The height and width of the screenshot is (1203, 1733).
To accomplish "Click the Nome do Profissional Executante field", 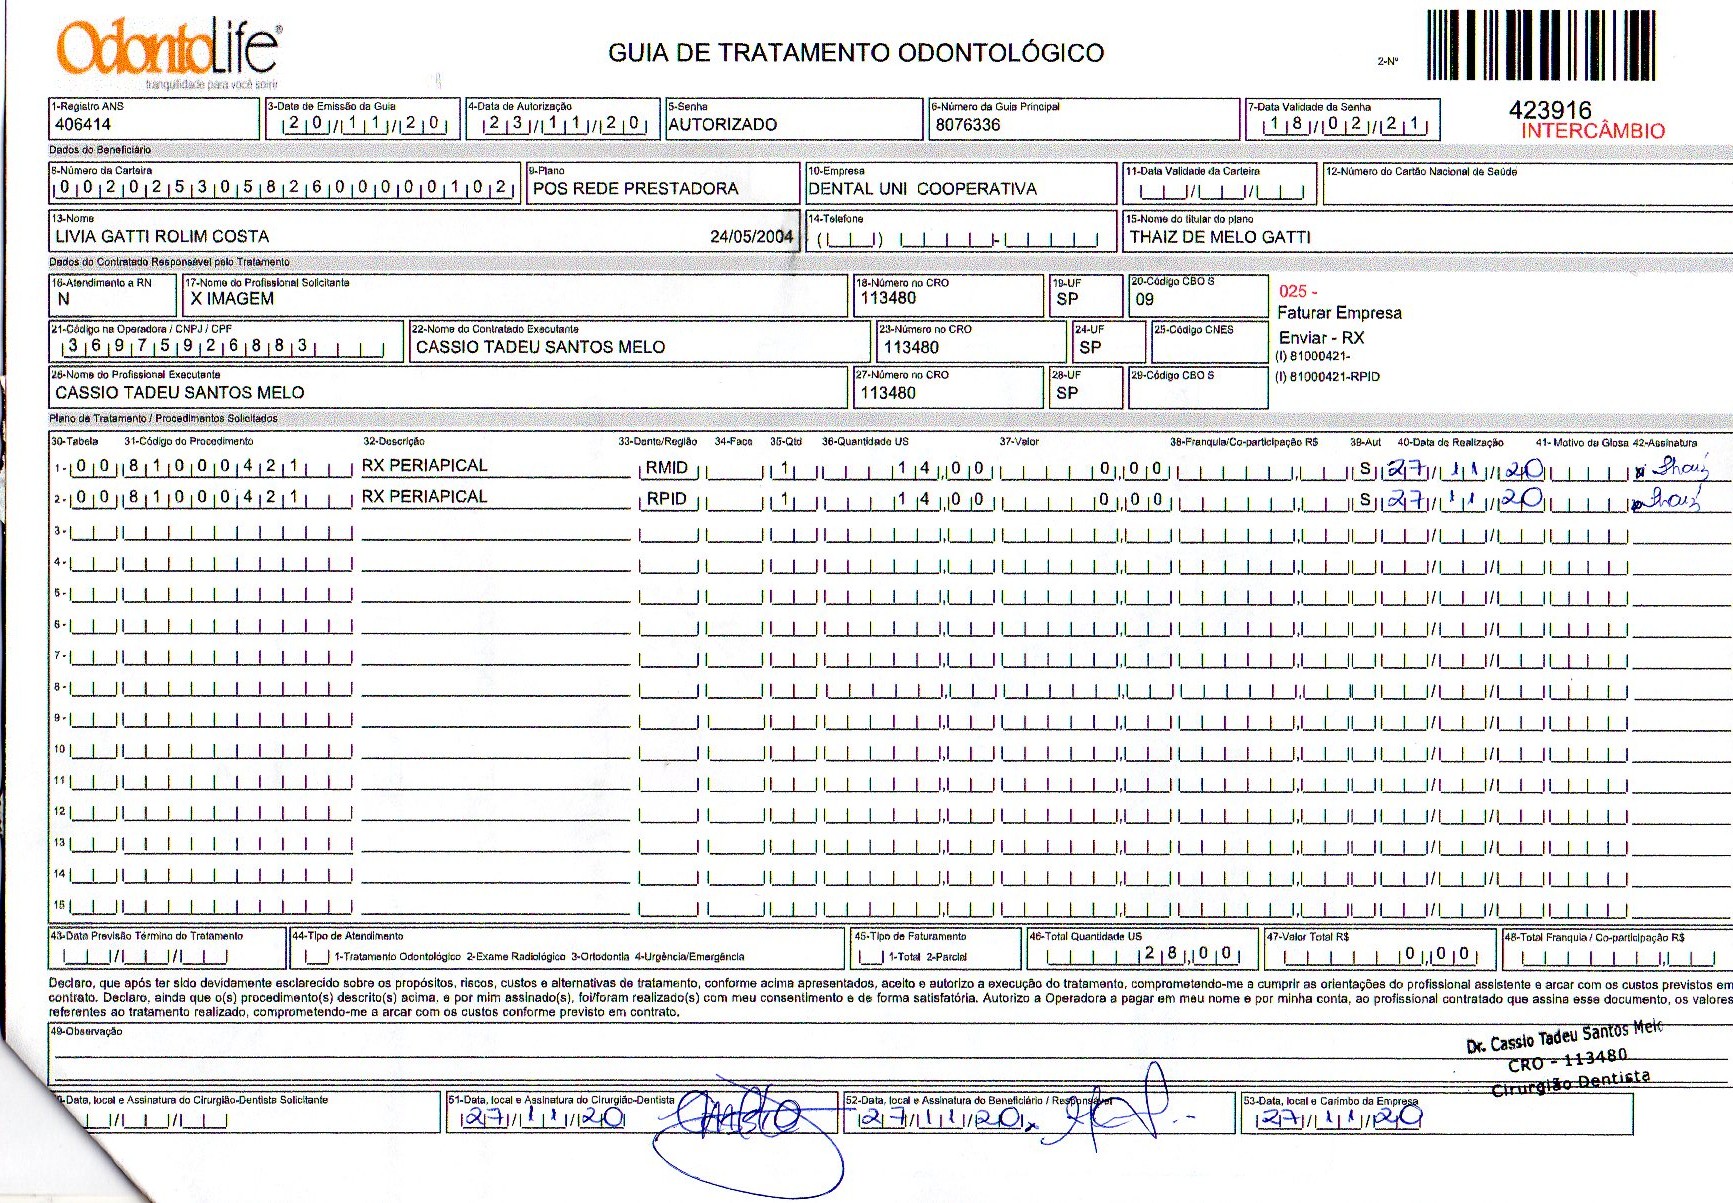I will [448, 387].
